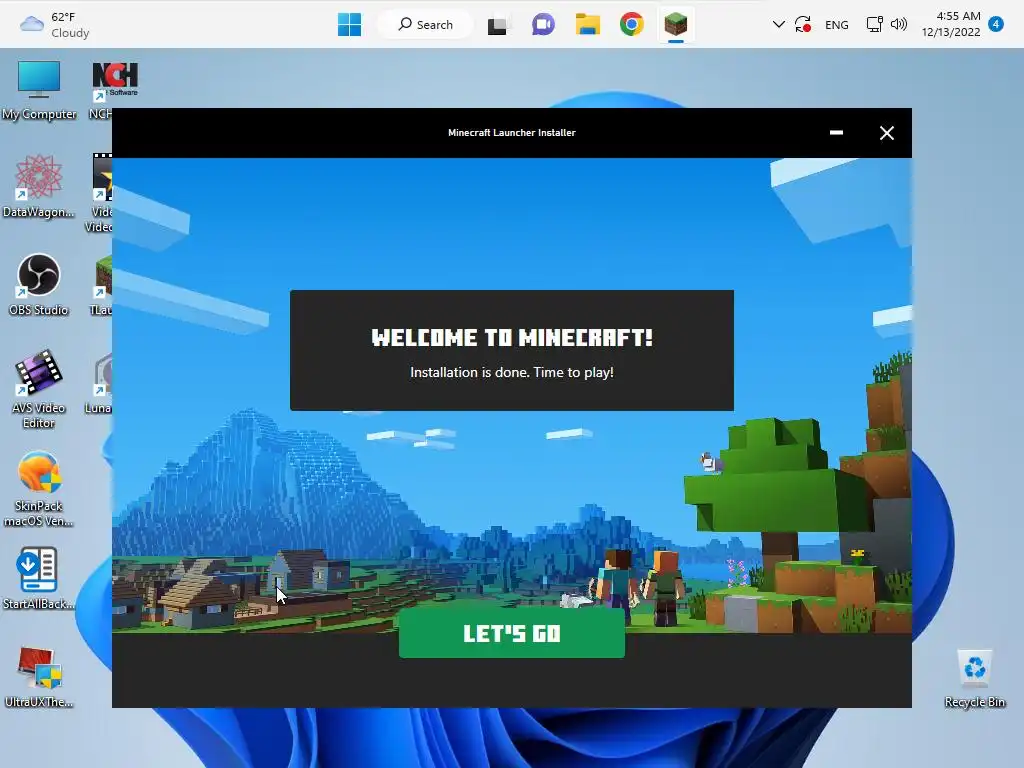Click the Minecraft Launcher Installer title text
This screenshot has width=1024, height=768.
(511, 133)
